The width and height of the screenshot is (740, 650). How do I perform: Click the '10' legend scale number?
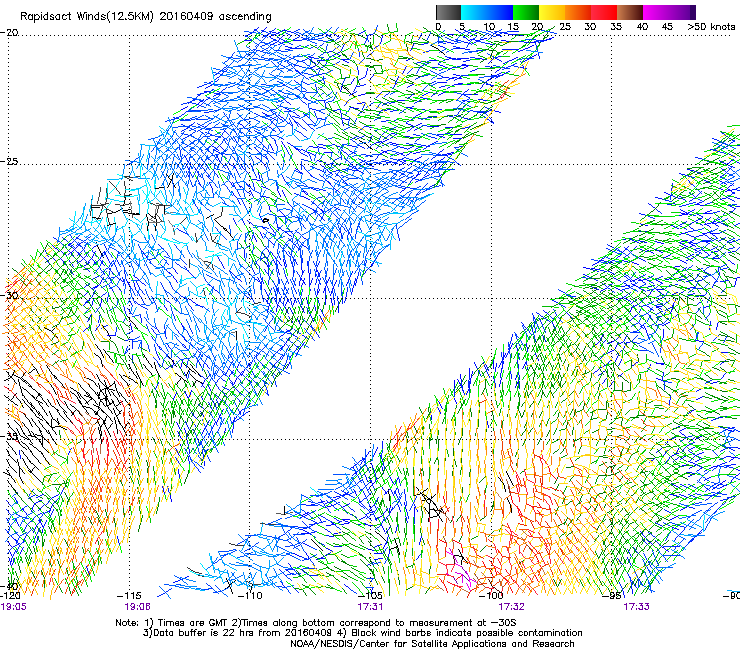click(x=489, y=26)
